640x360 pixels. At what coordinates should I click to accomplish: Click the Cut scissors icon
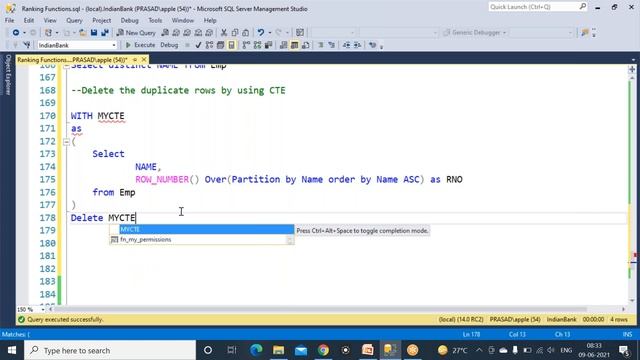tap(224, 33)
